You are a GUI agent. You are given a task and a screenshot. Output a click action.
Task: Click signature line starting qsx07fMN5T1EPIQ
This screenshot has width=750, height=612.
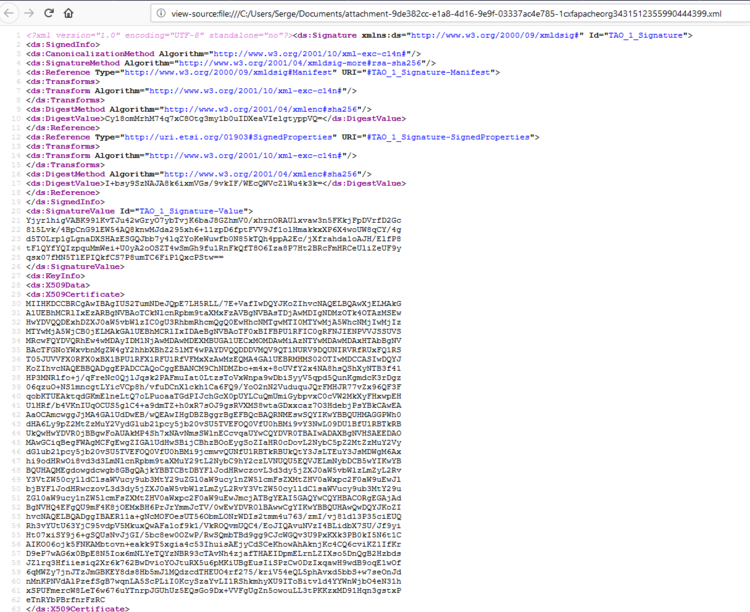click(125, 258)
